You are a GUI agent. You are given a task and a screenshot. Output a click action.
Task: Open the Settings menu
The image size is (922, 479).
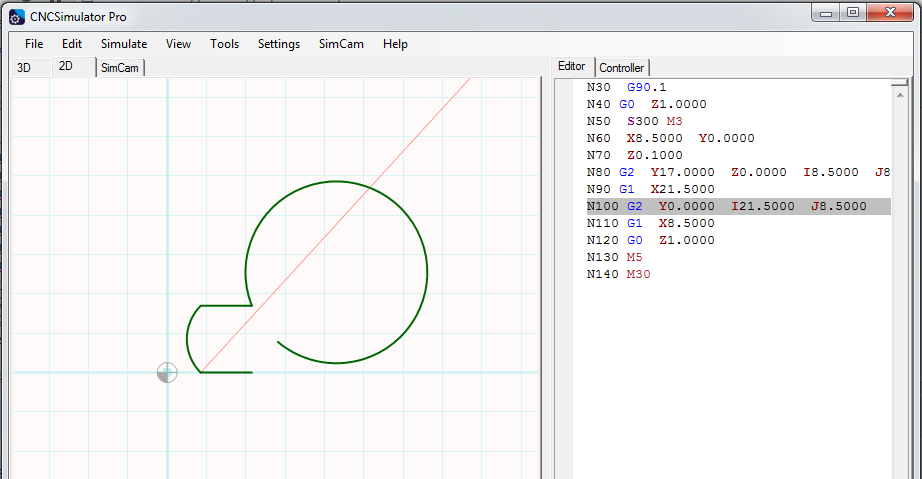(x=279, y=44)
